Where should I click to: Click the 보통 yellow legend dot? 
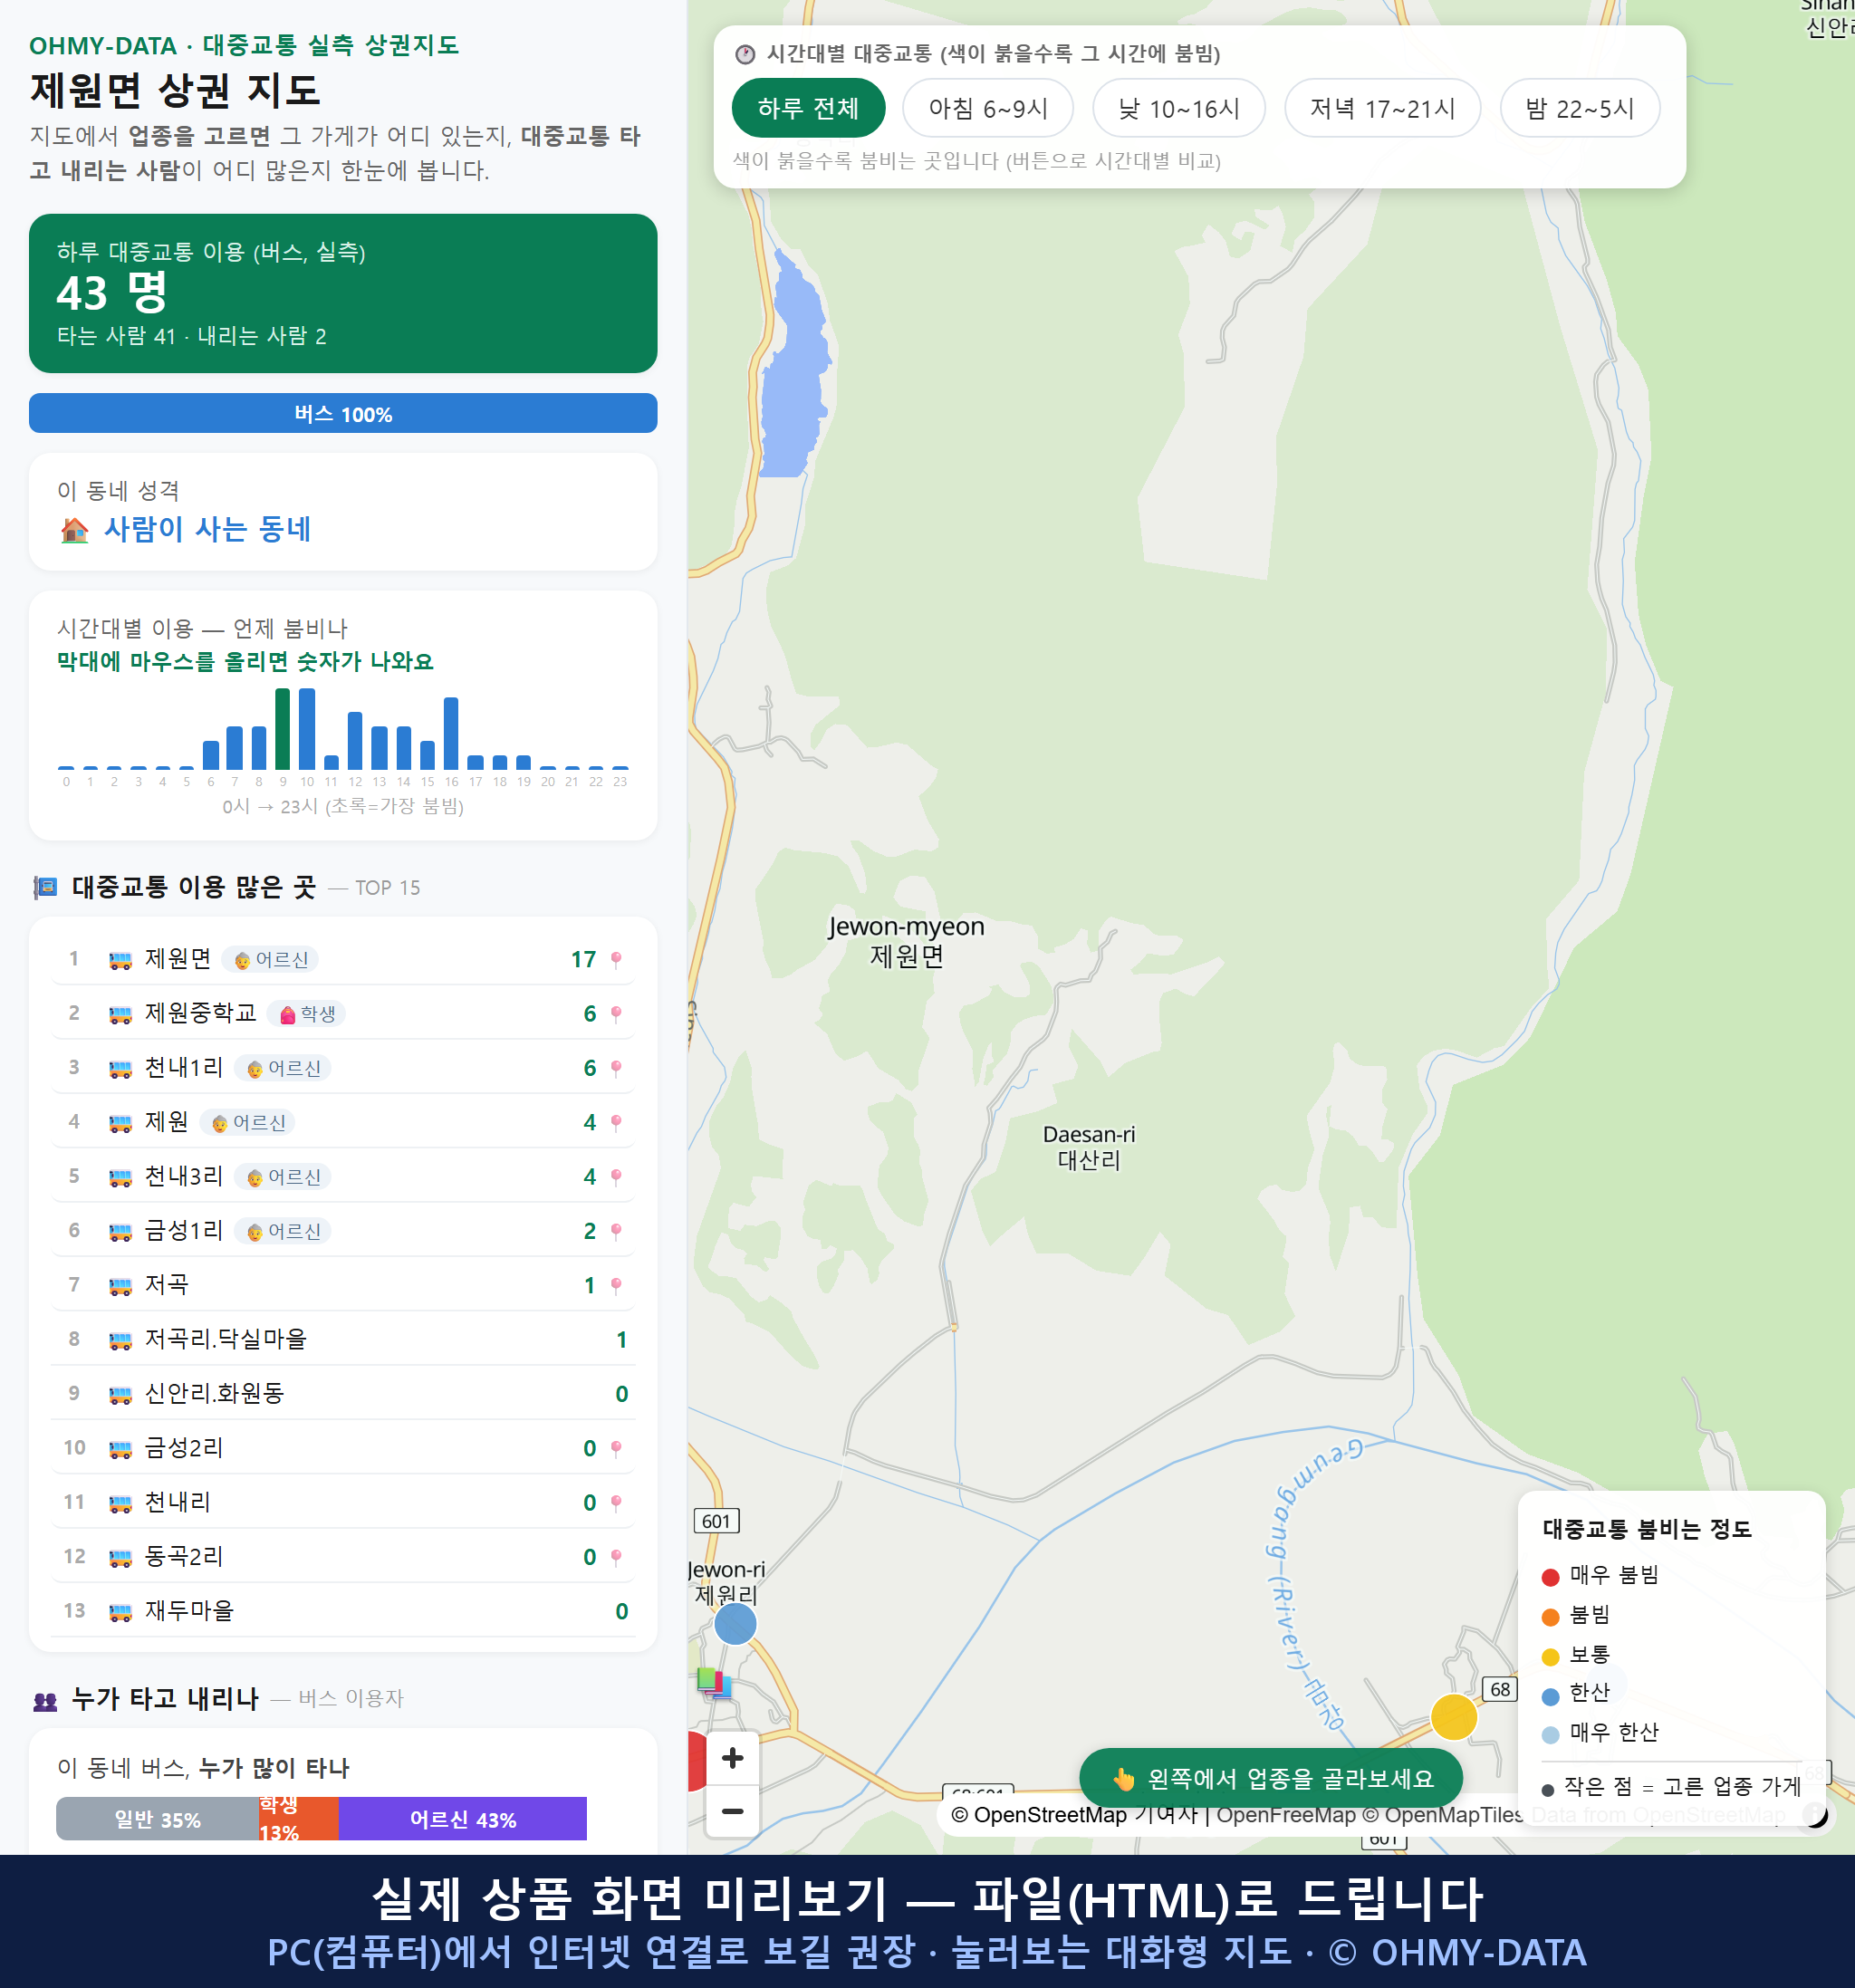[1551, 1657]
